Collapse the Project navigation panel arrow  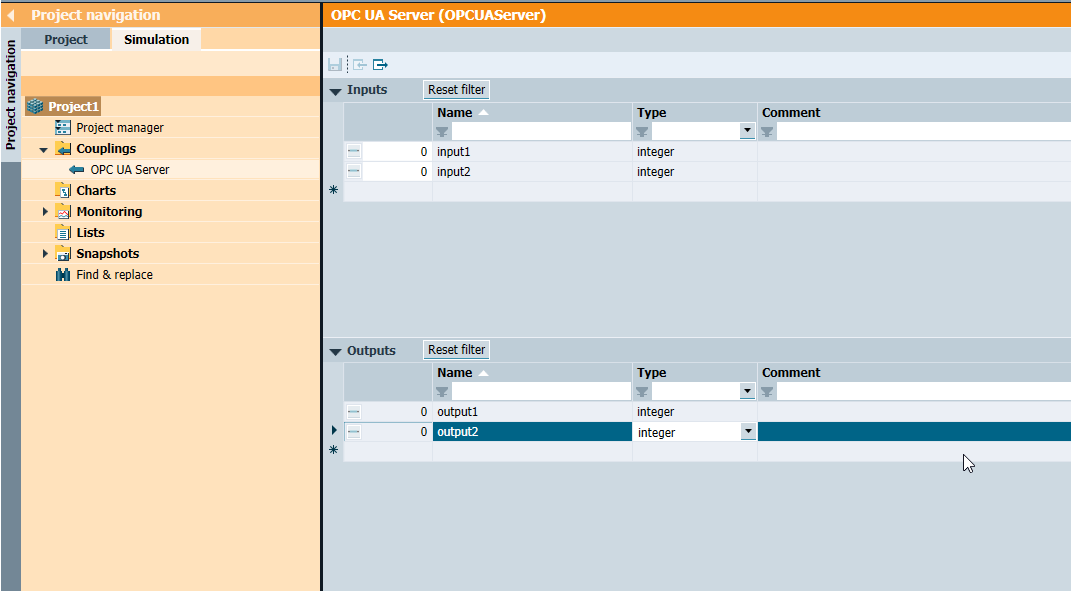point(10,15)
